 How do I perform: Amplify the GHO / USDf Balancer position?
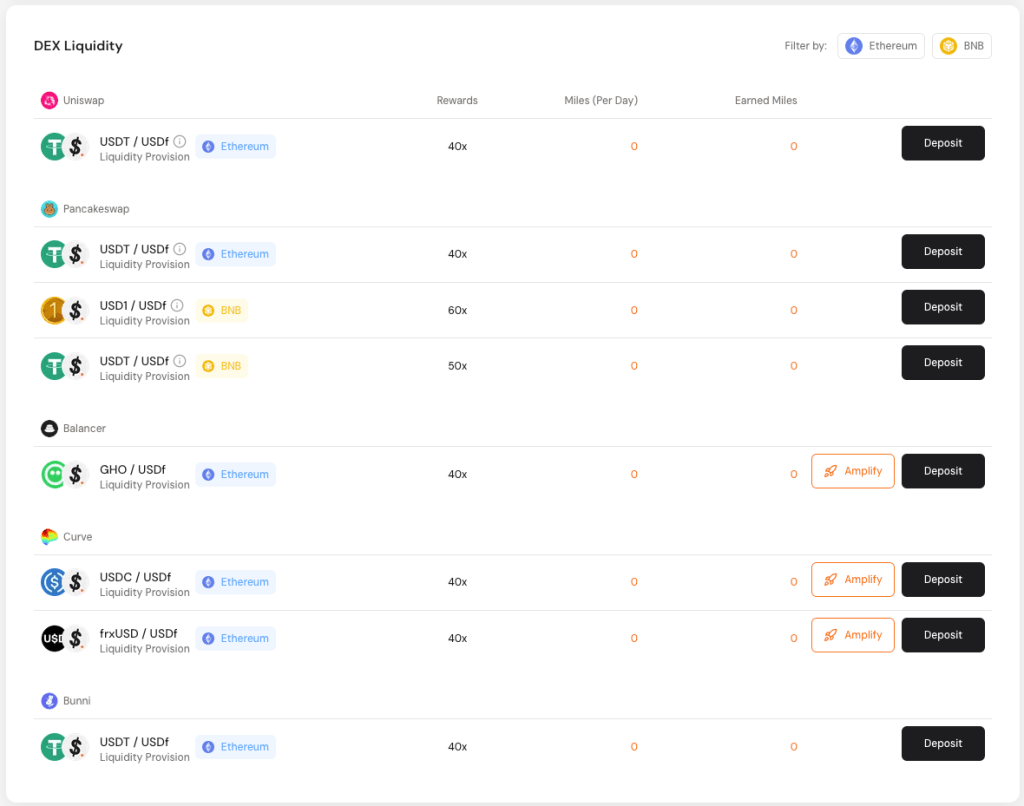pyautogui.click(x=852, y=471)
